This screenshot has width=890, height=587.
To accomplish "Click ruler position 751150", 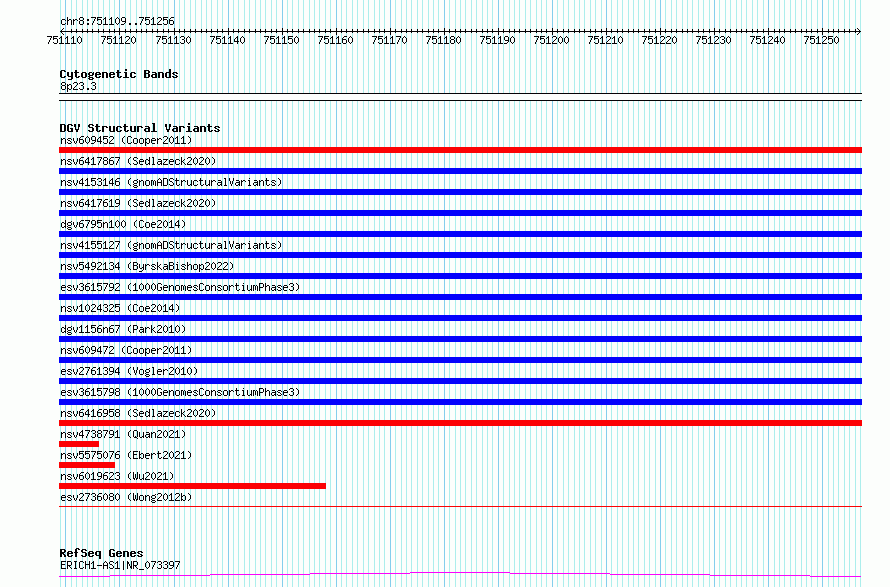I will 281,40.
